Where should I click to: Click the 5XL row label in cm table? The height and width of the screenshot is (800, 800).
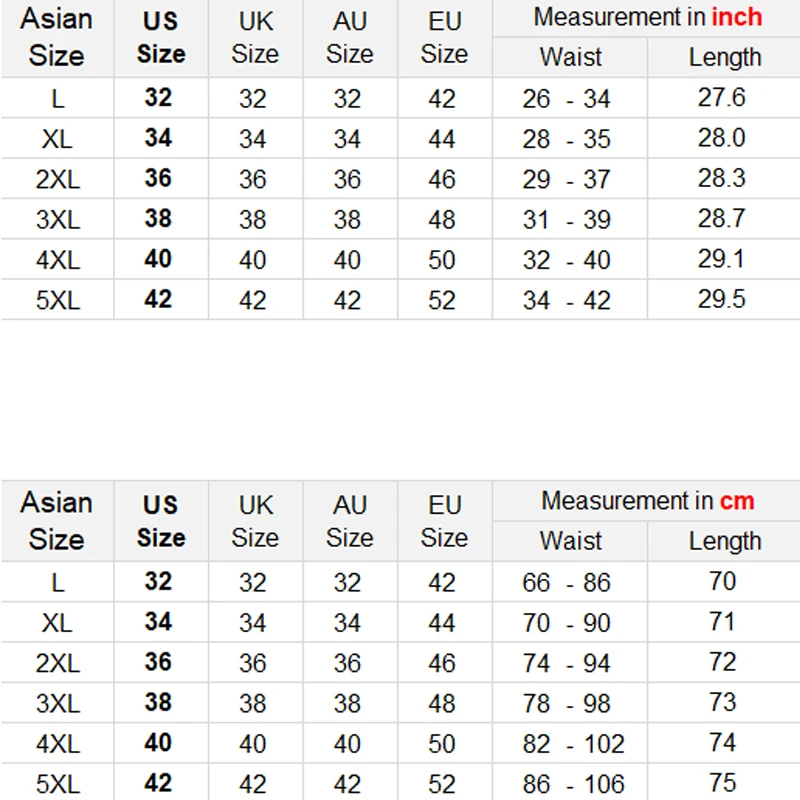[57, 783]
